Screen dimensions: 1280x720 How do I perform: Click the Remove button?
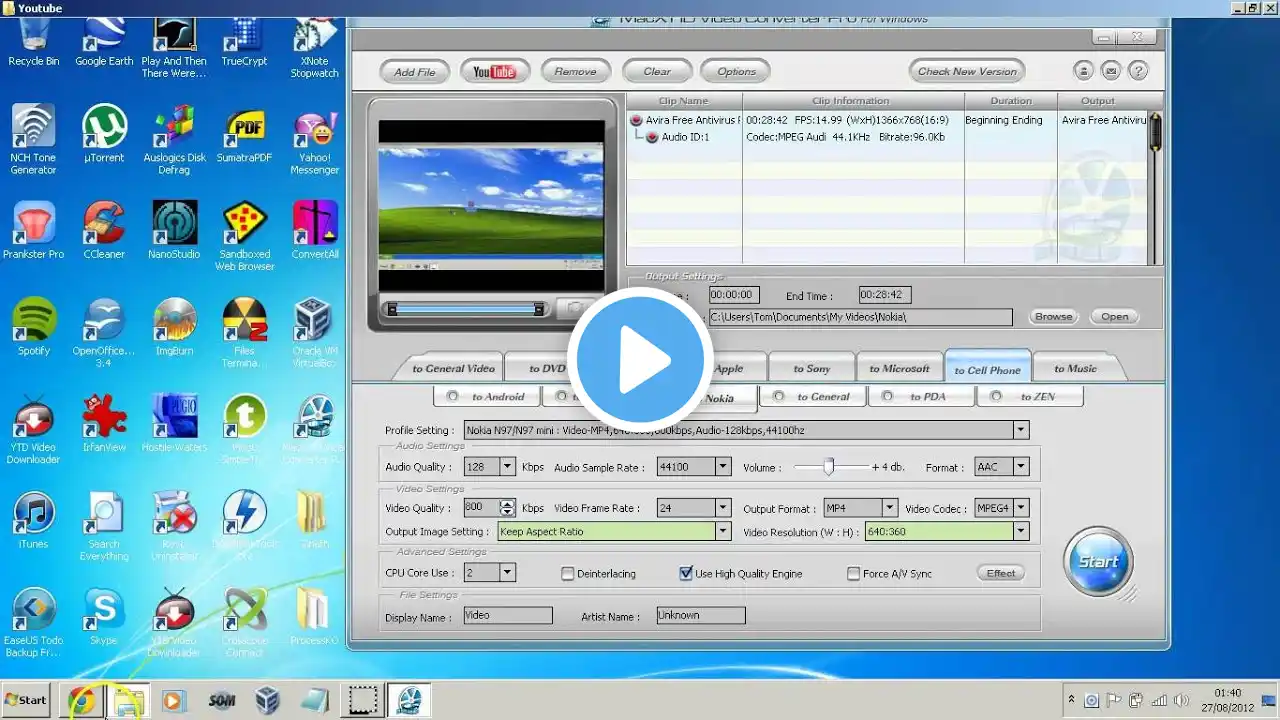click(576, 71)
